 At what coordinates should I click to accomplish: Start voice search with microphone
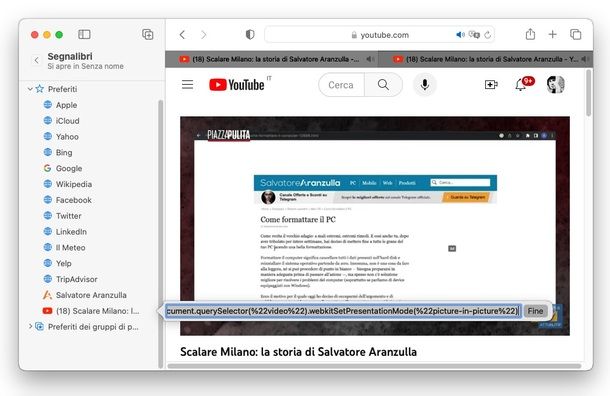425,84
